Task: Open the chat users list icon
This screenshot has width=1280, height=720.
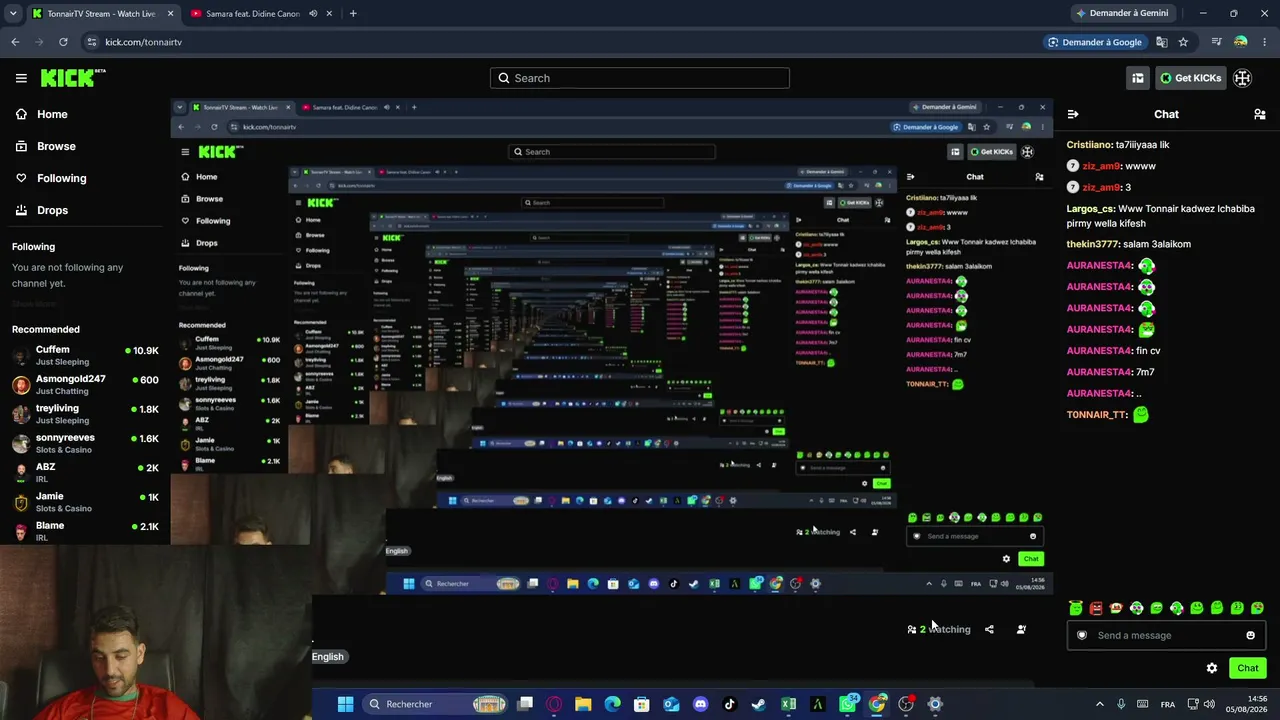Action: (x=1259, y=114)
